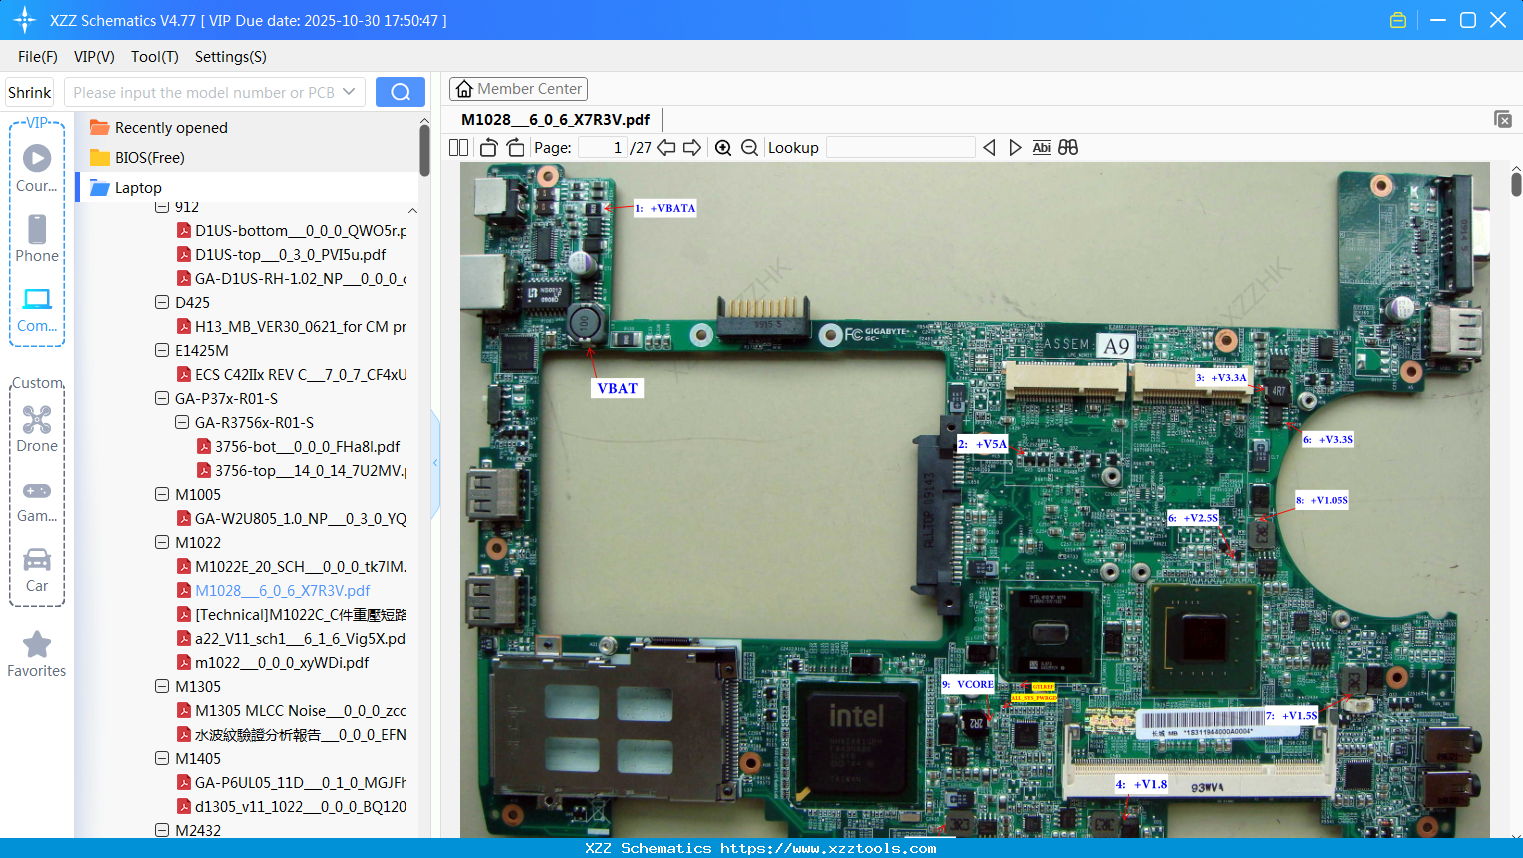
Task: Open the Game console category
Action: click(37, 500)
